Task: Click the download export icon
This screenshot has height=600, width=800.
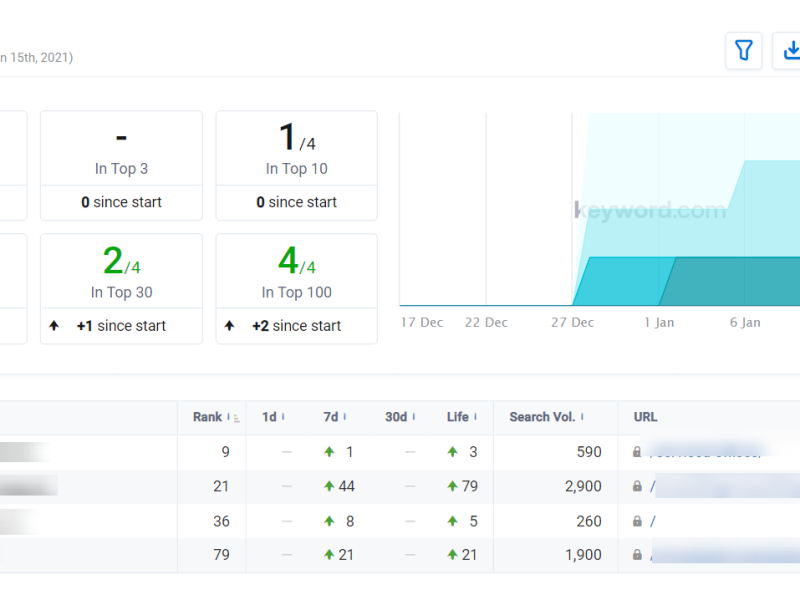Action: click(x=790, y=51)
